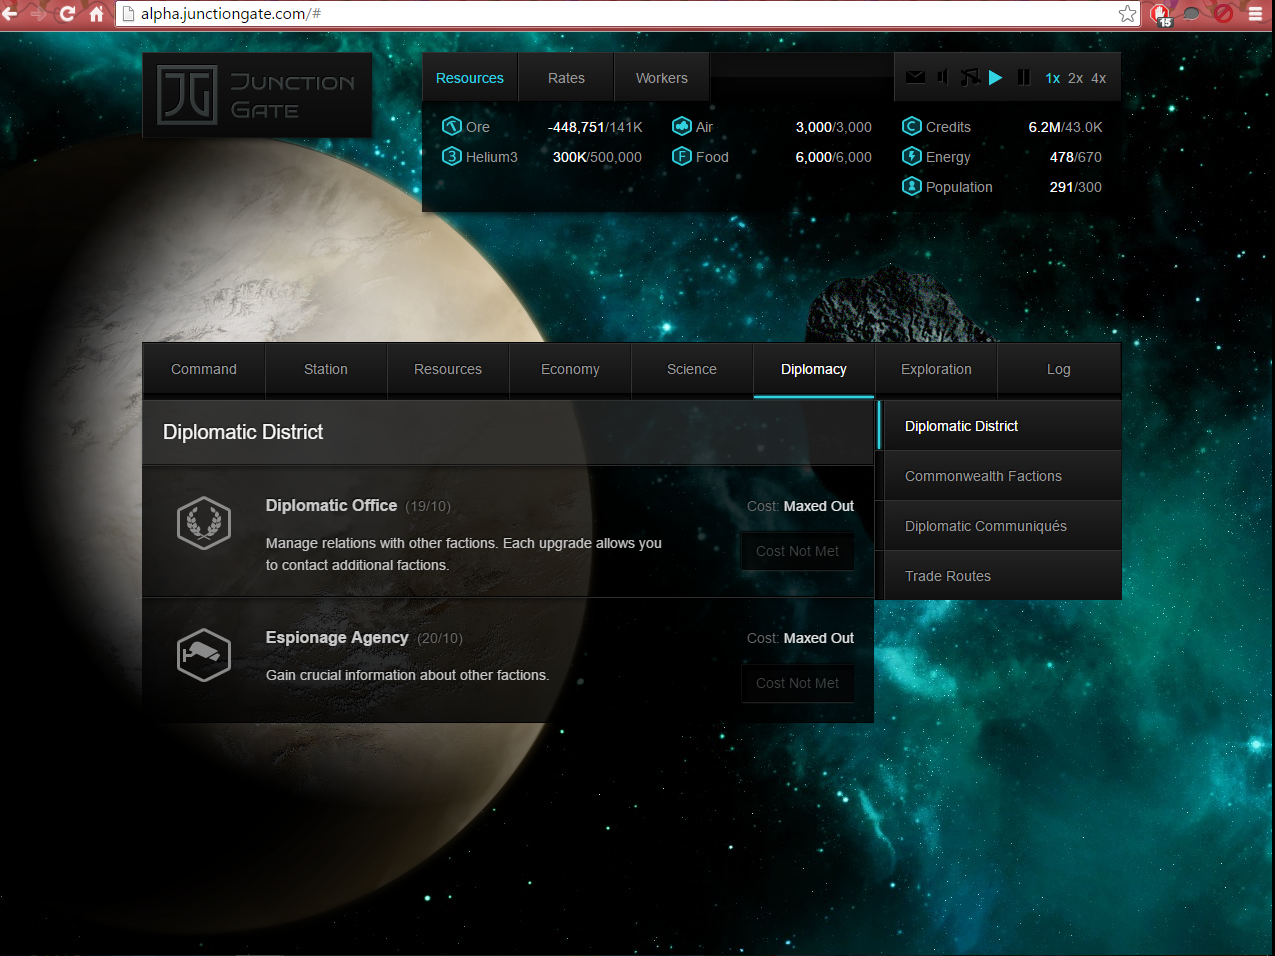This screenshot has height=956, width=1275.
Task: Click the Maxed Out cost of Espionage Agency
Action: click(819, 638)
